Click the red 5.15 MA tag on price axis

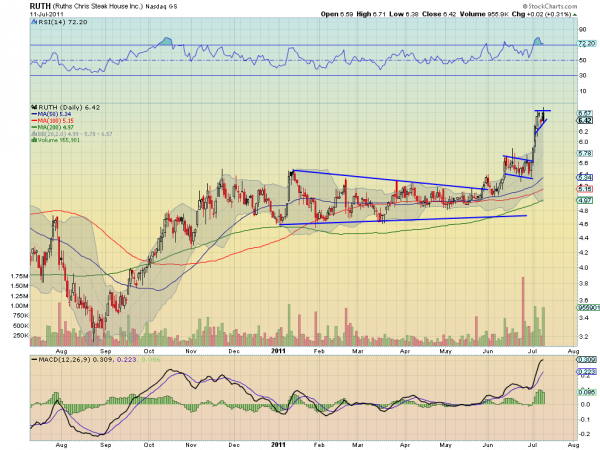tap(585, 189)
